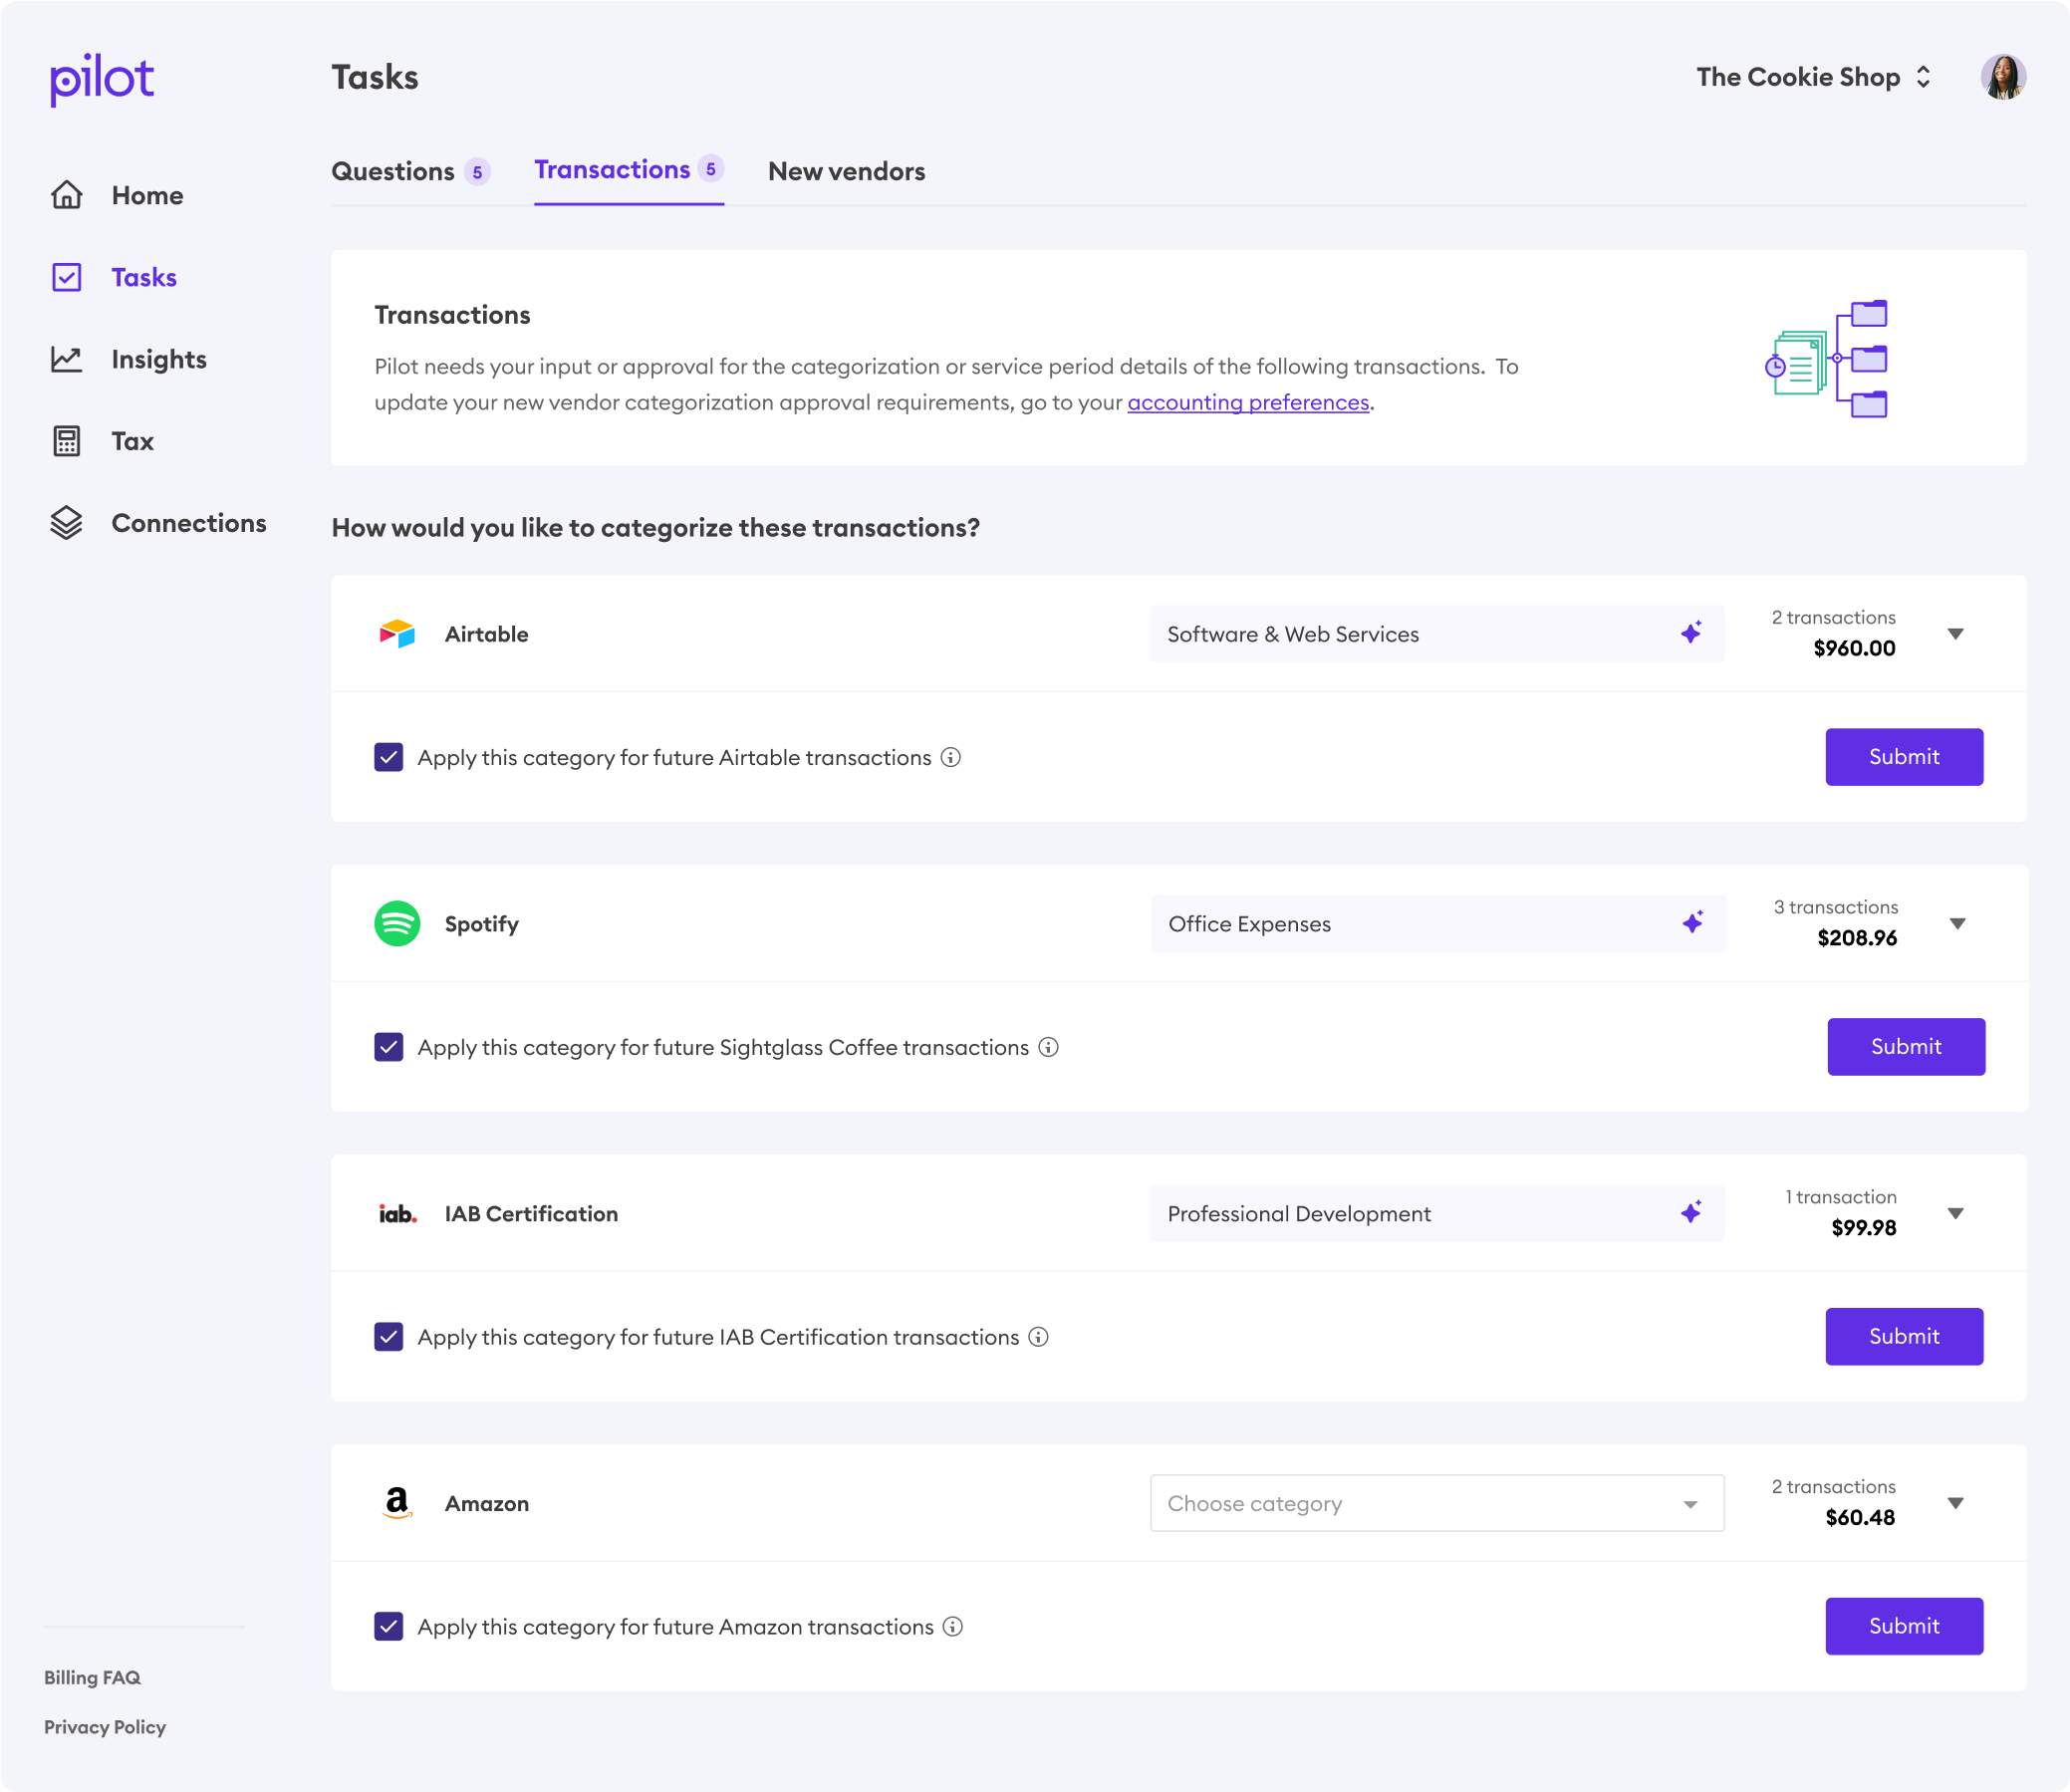Click the Airtable vendor logo
This screenshot has height=1792, width=2070.
(397, 634)
